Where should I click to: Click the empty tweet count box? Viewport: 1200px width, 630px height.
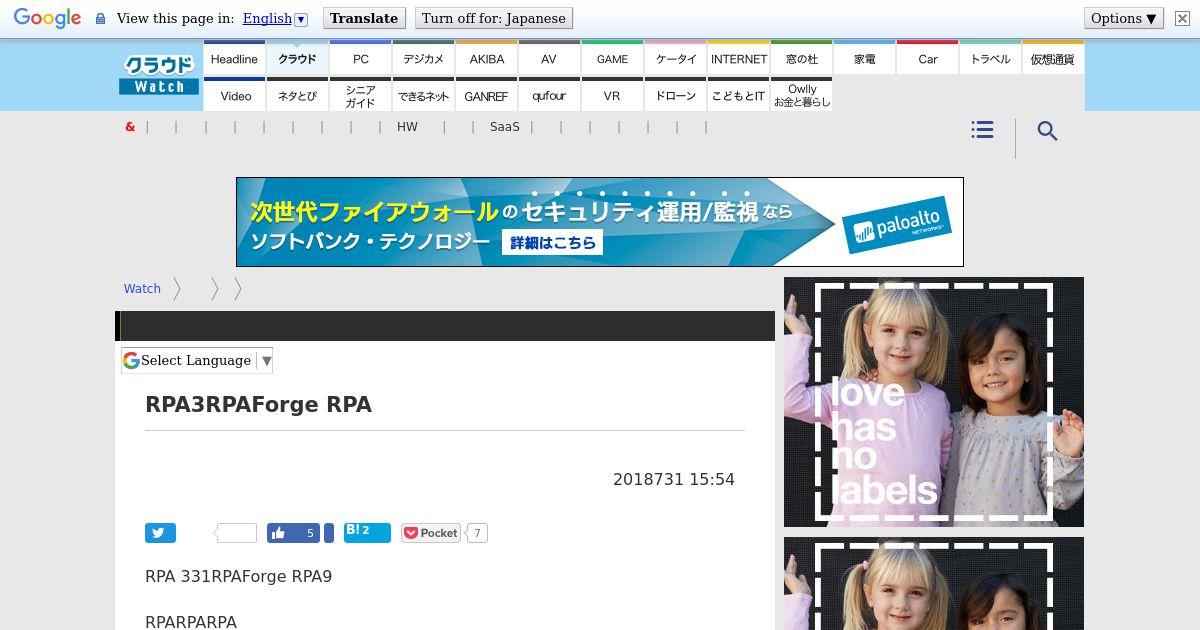tap(237, 533)
